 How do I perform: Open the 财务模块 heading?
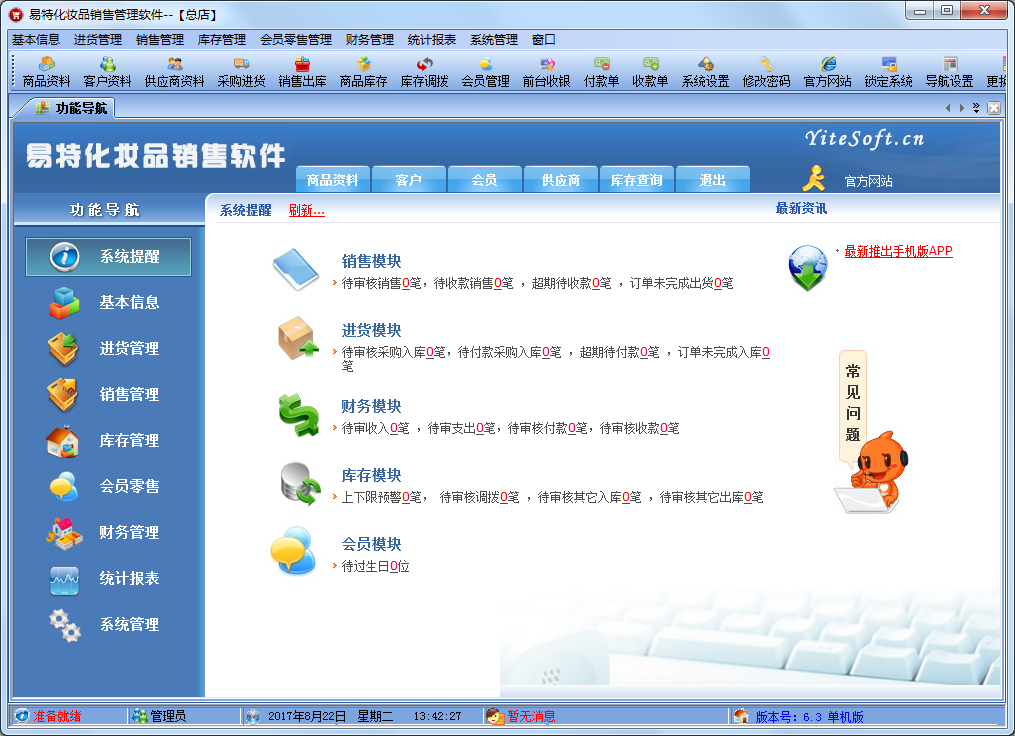tap(372, 406)
